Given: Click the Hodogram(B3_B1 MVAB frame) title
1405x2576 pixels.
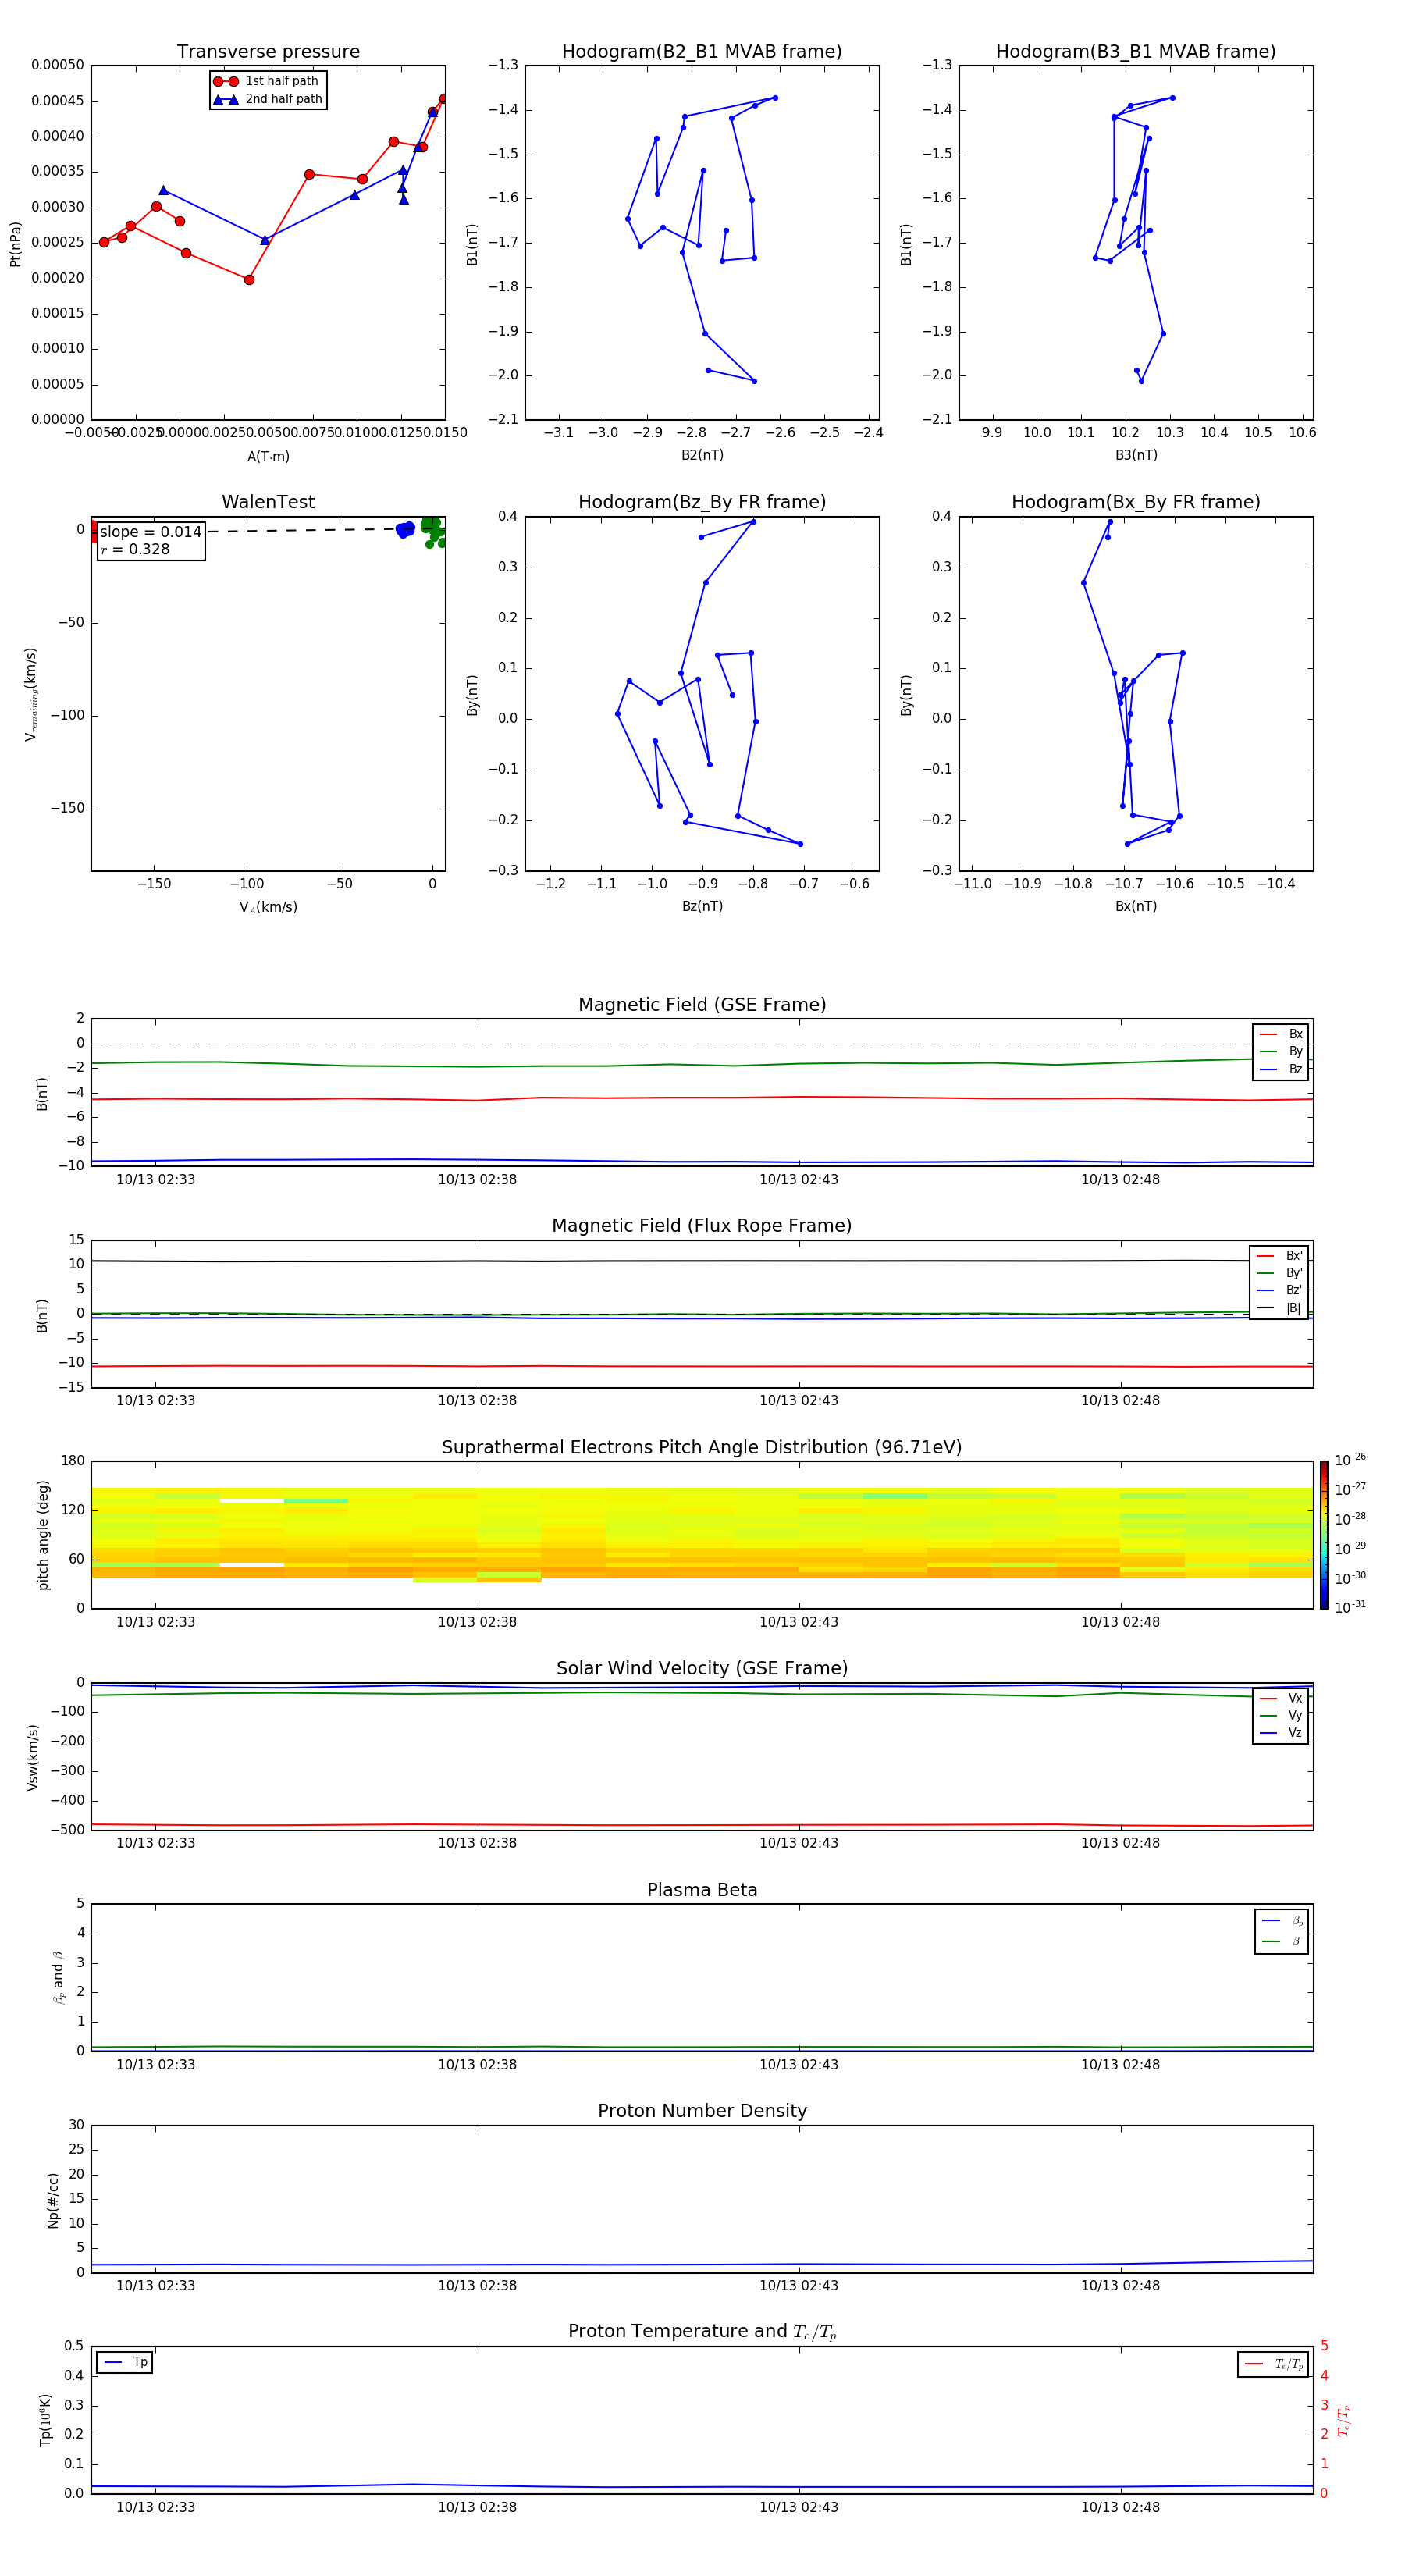Looking at the screenshot, I should (1136, 52).
